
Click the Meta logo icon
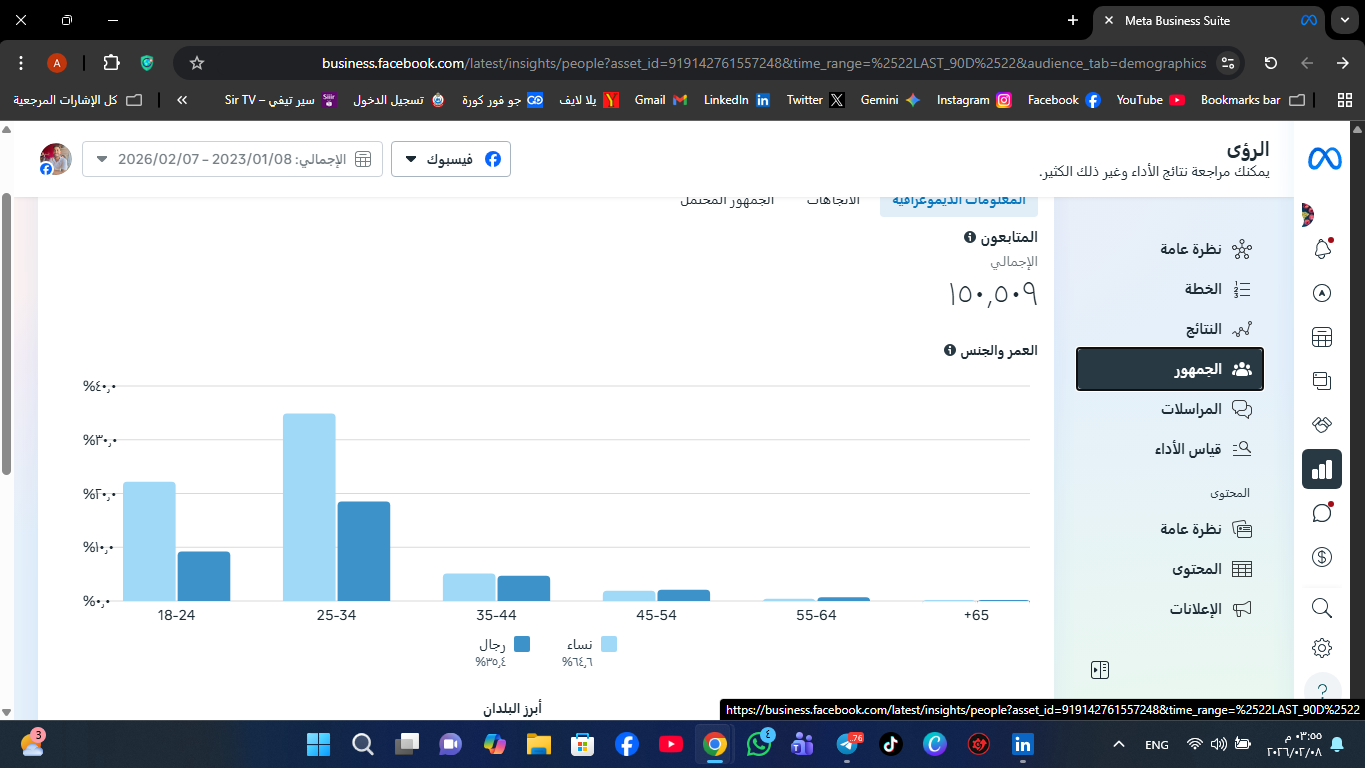click(1324, 158)
